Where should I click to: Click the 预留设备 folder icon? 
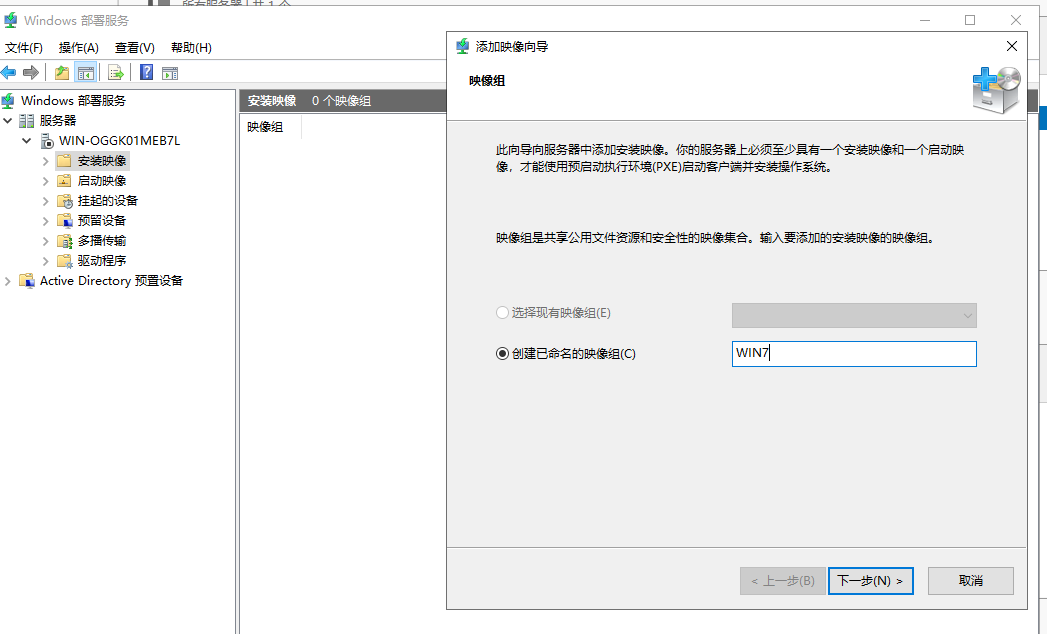tap(65, 220)
